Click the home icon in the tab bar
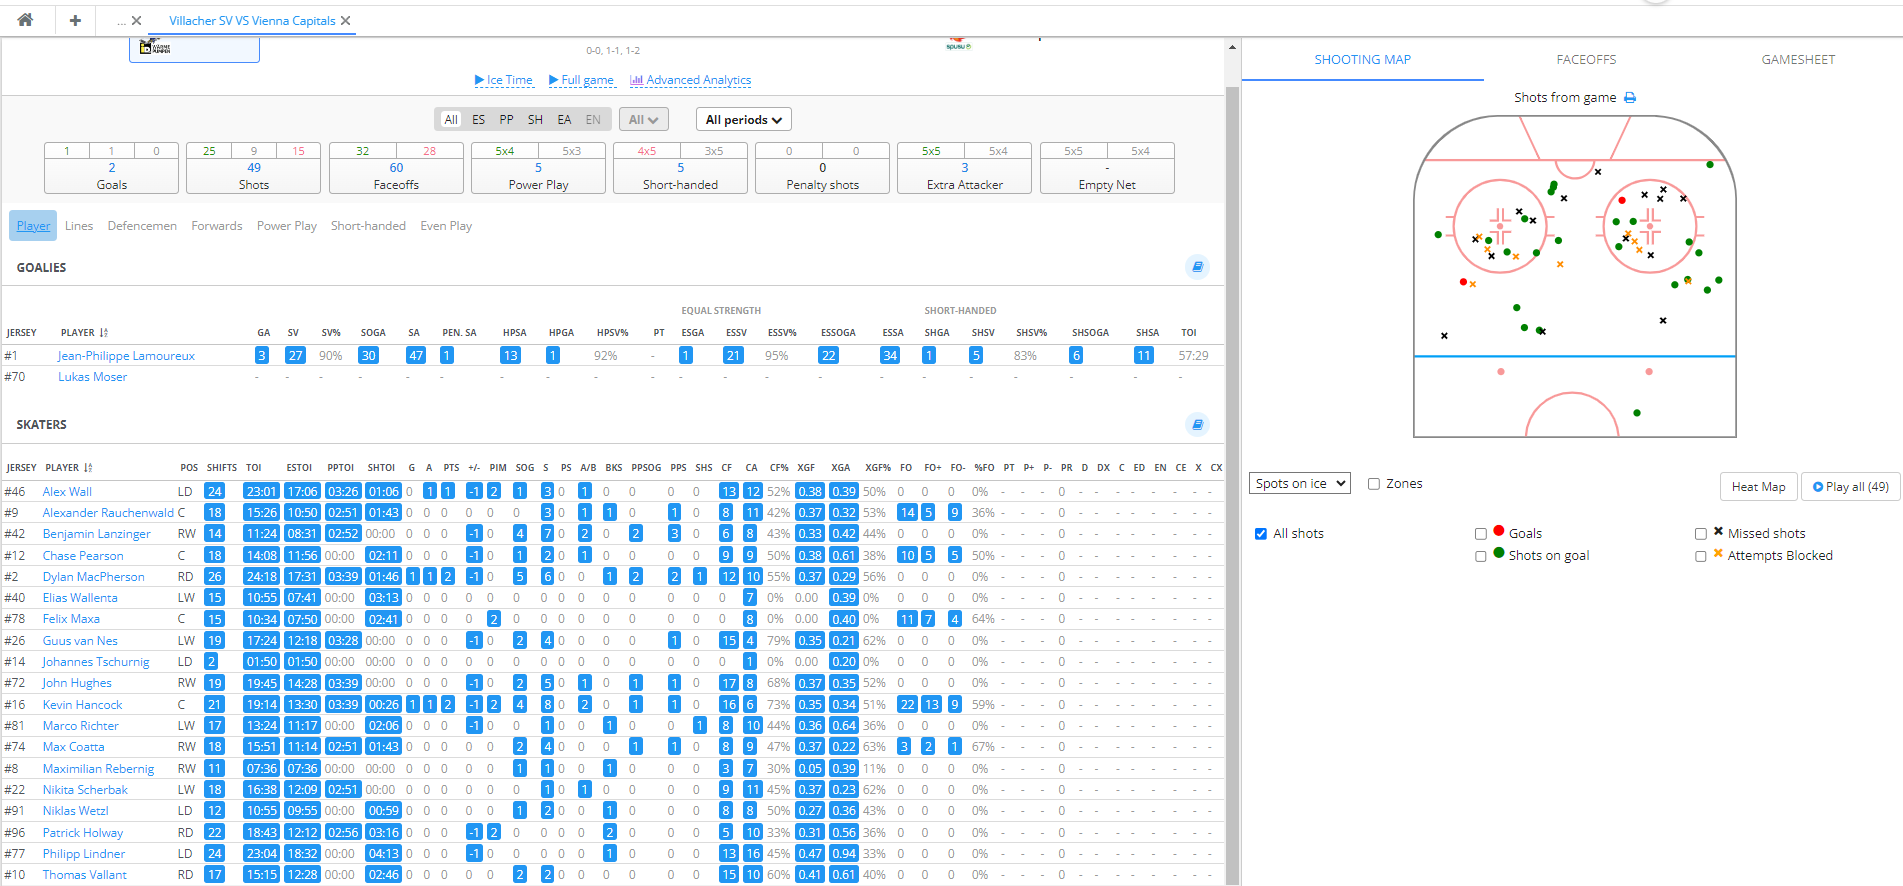1903x886 pixels. pyautogui.click(x=25, y=20)
